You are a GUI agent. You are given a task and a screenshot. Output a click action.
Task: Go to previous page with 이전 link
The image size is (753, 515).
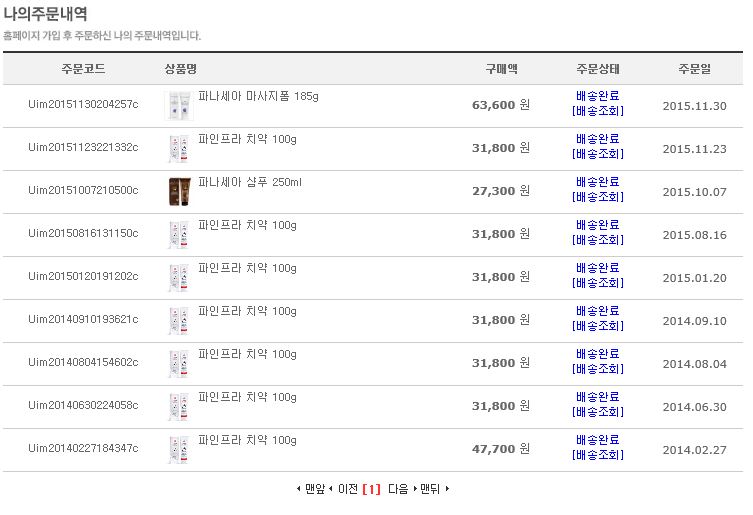347,489
